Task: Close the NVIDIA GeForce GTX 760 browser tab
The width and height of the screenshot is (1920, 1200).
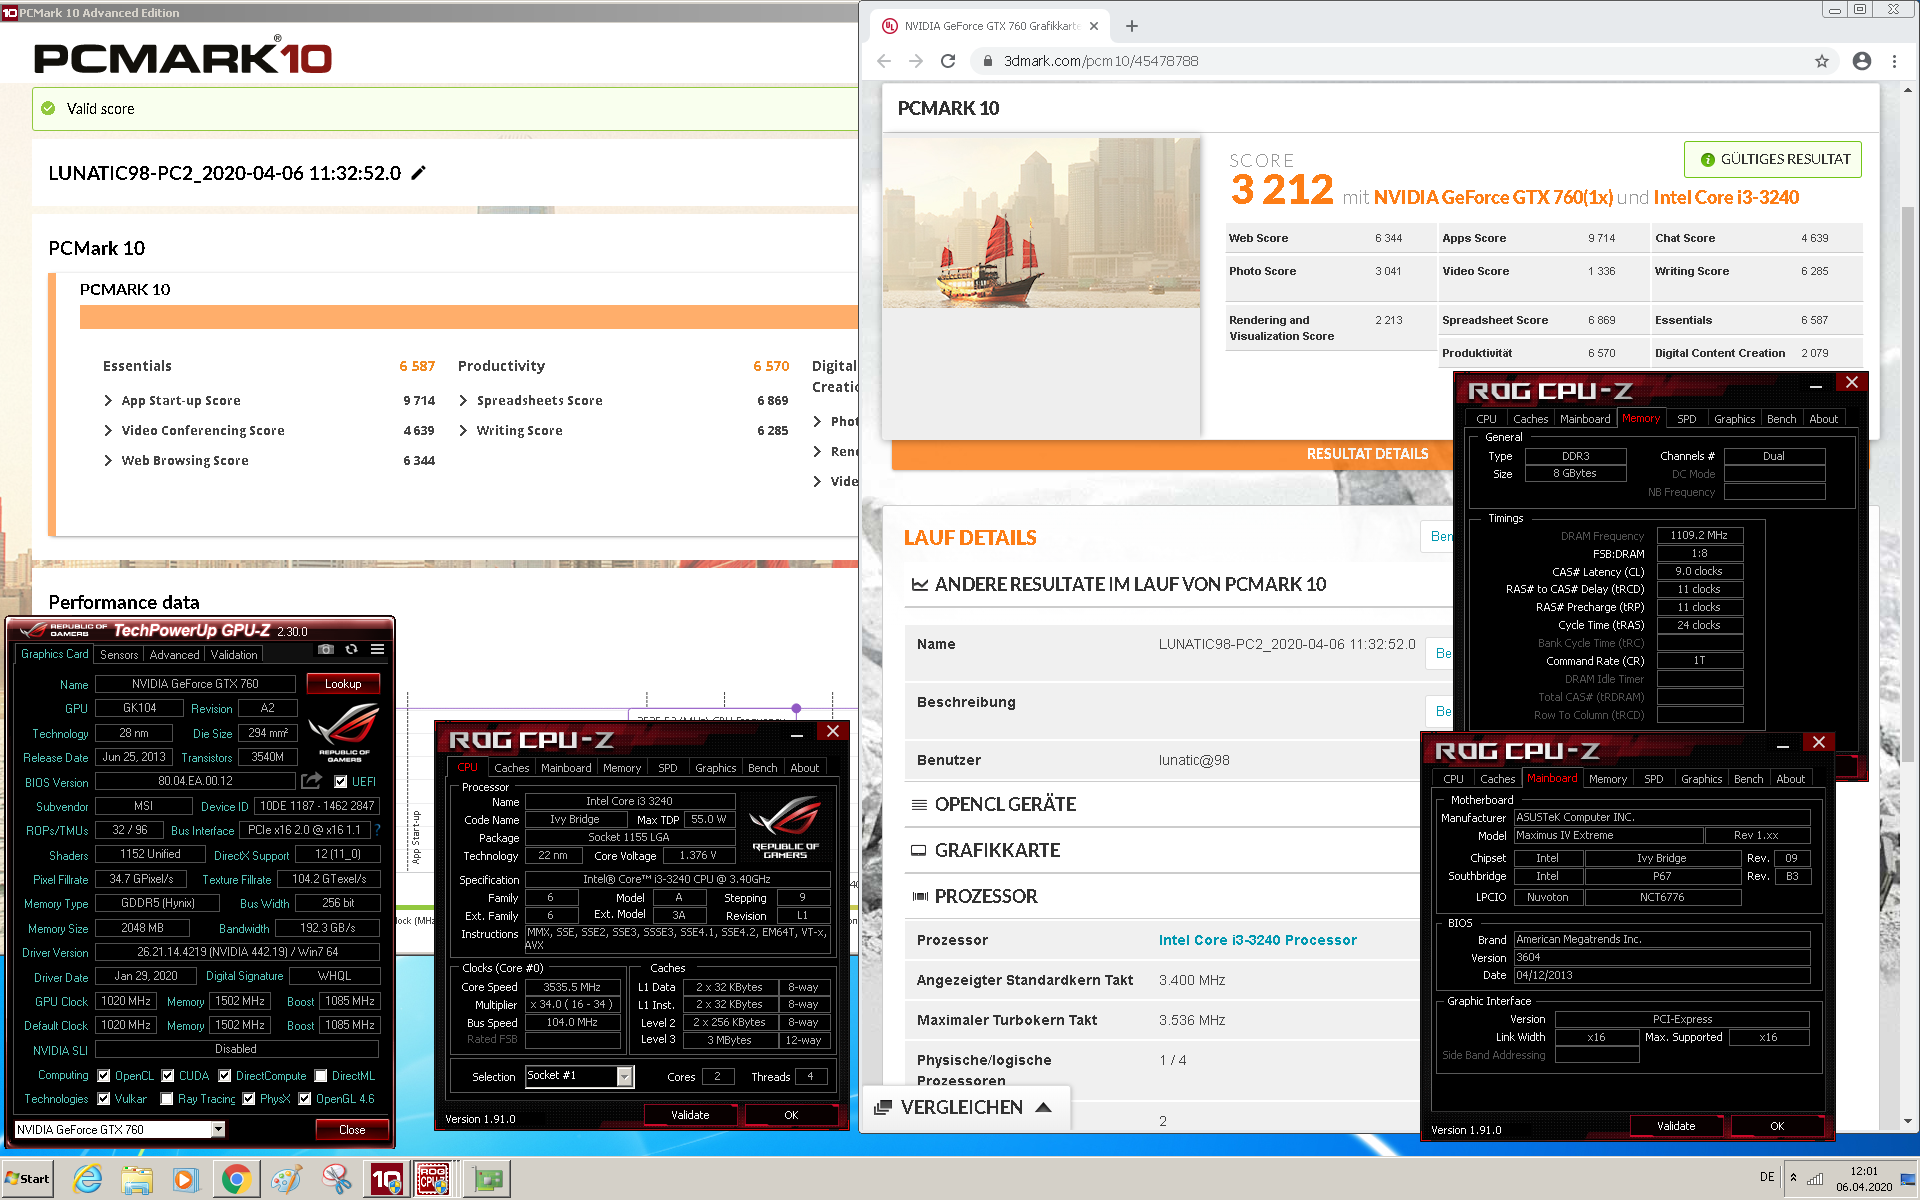Action: (x=1094, y=26)
